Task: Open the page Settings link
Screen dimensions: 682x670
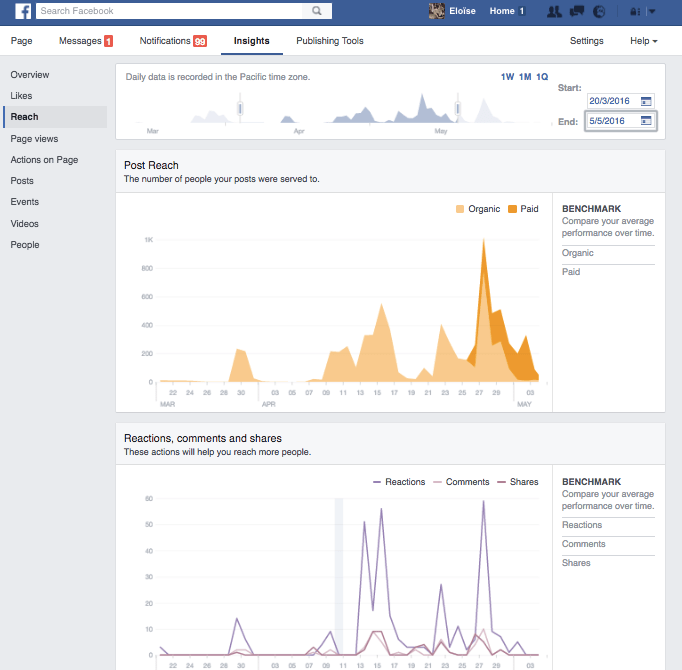Action: pyautogui.click(x=586, y=41)
